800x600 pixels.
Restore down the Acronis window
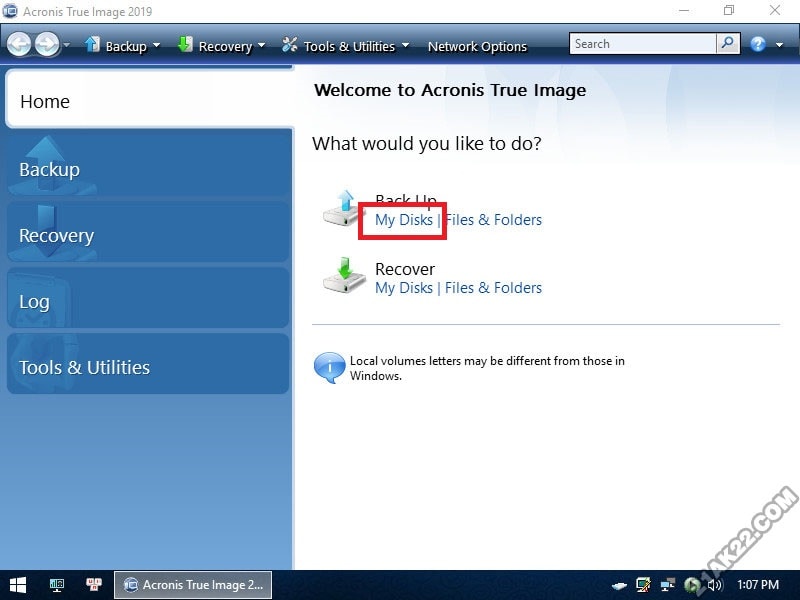(729, 10)
